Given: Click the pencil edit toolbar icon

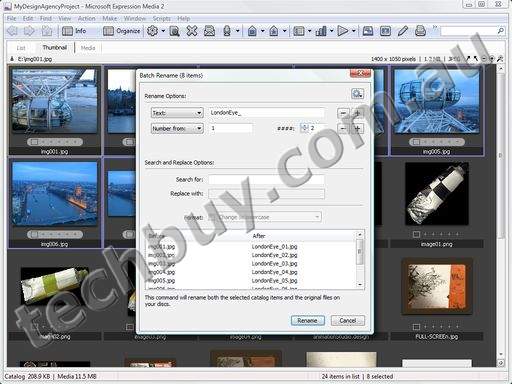Looking at the screenshot, I should [403, 31].
